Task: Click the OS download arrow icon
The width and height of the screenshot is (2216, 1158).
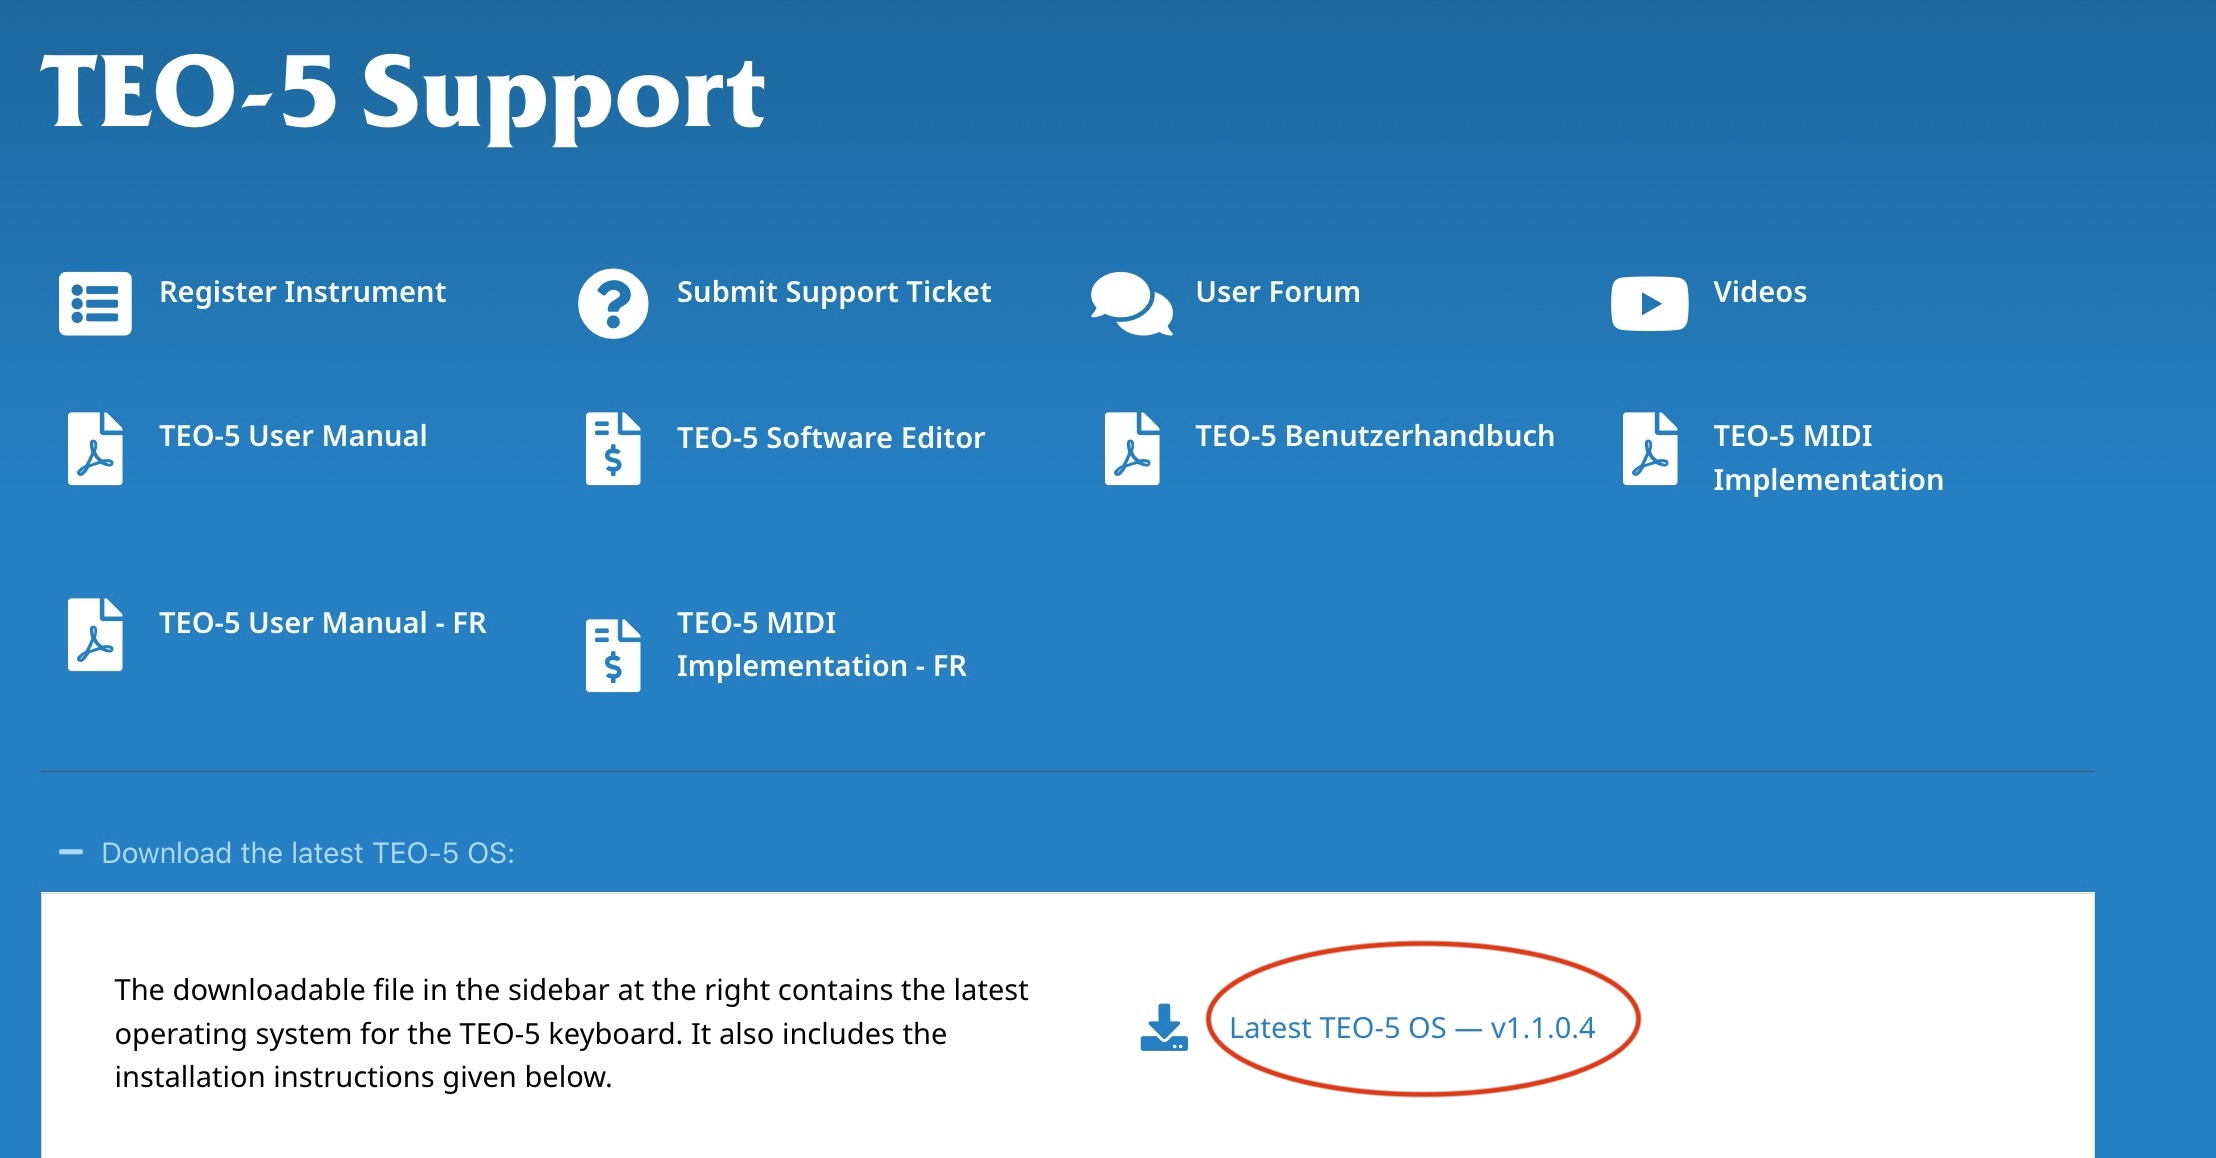Action: point(1163,1028)
